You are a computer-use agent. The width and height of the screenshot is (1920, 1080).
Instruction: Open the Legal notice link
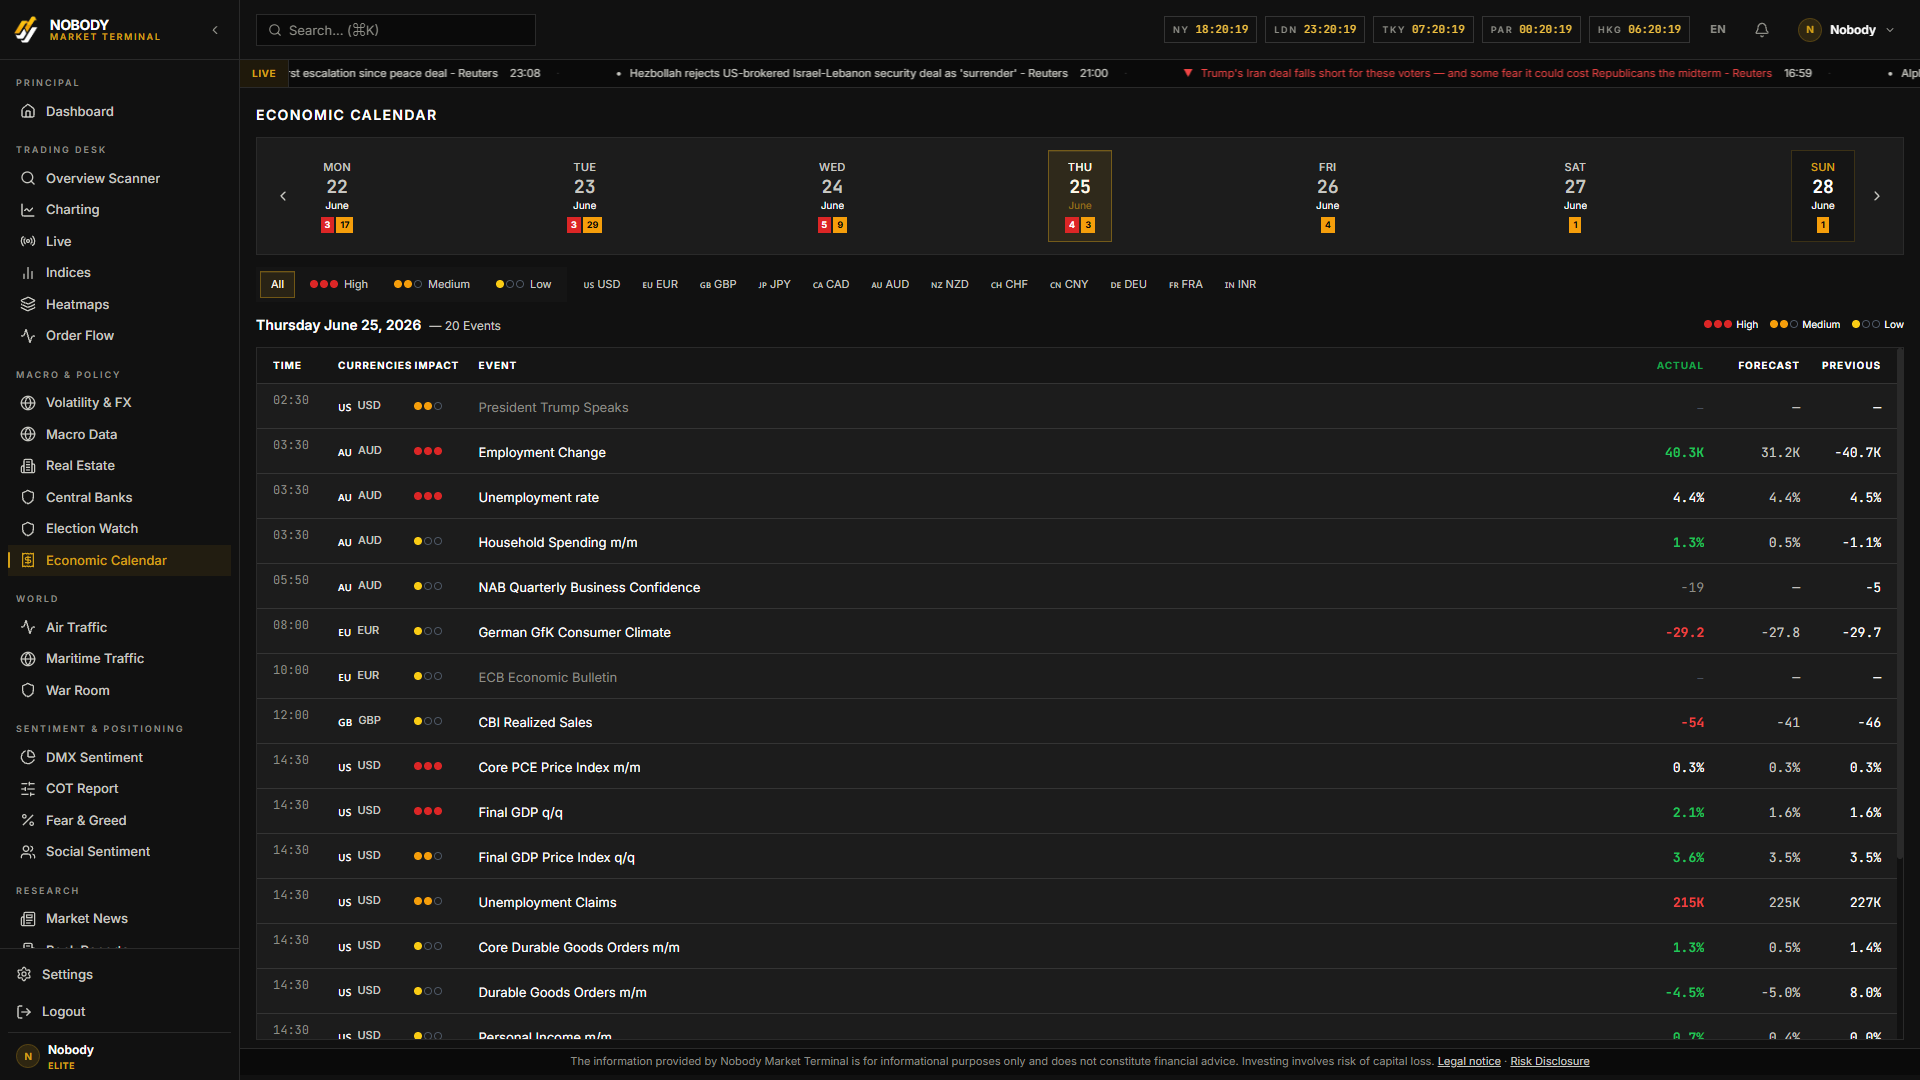click(1469, 1062)
